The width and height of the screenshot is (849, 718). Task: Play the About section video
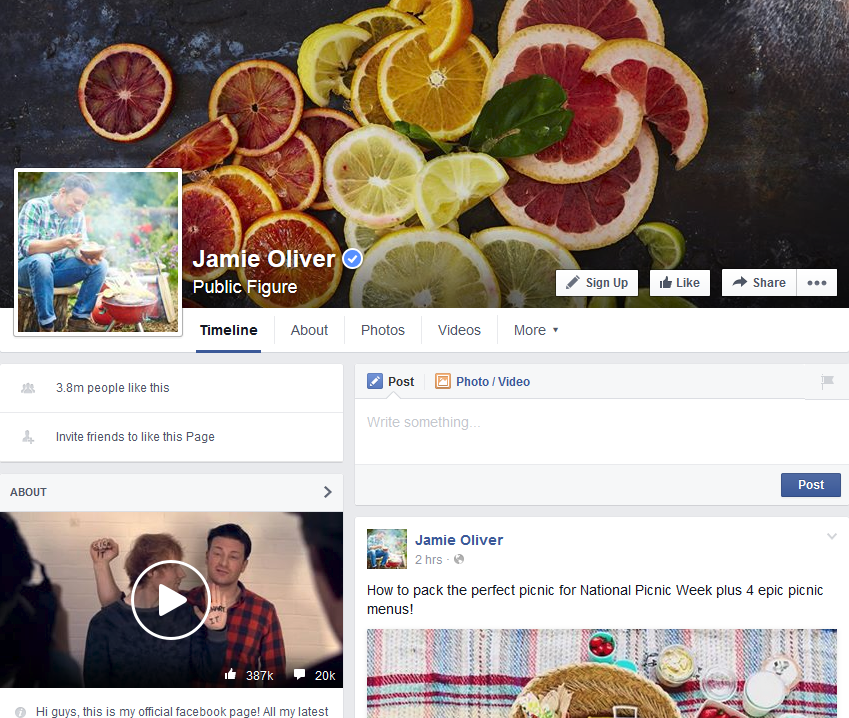[171, 600]
